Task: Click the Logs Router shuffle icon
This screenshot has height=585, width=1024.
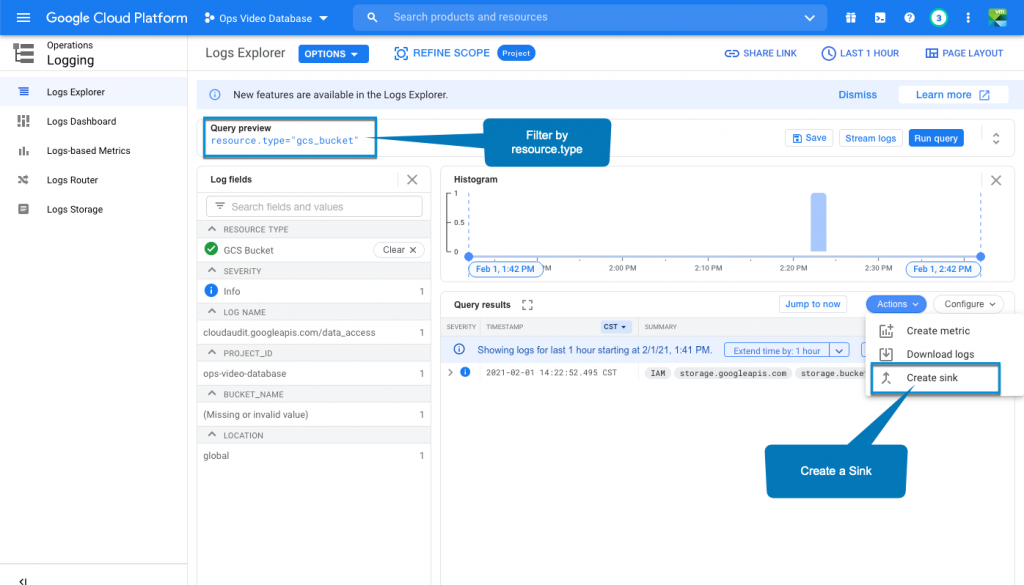Action: pos(24,180)
